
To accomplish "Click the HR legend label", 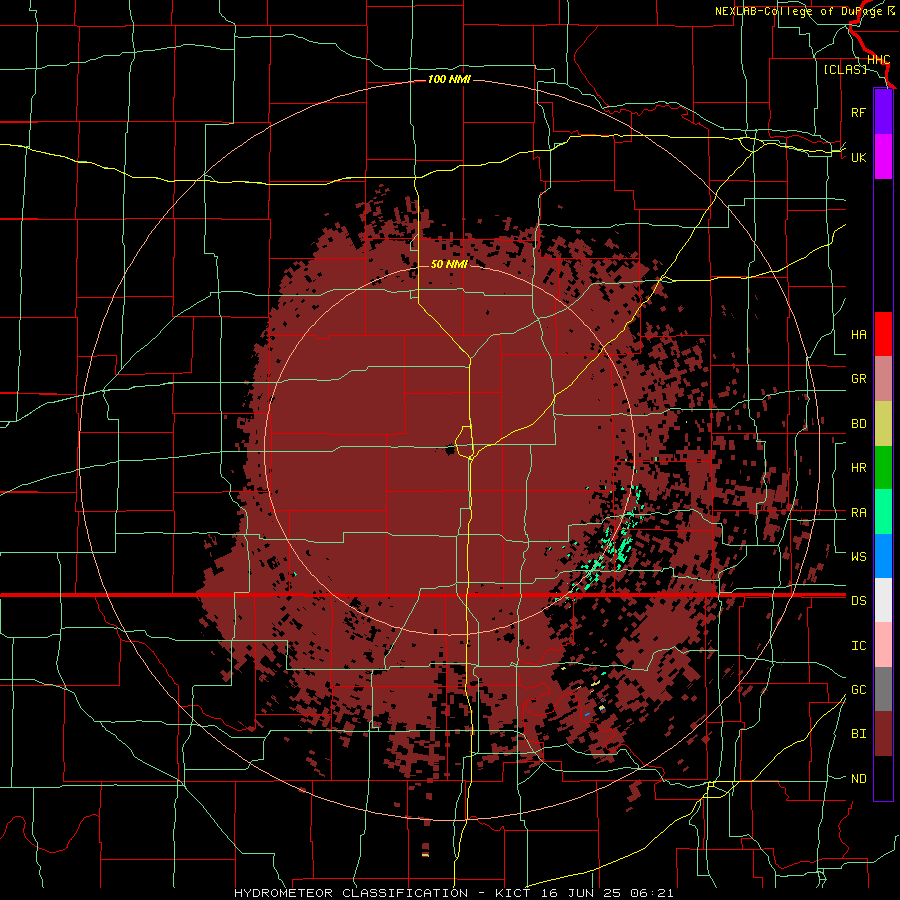I will tap(859, 468).
